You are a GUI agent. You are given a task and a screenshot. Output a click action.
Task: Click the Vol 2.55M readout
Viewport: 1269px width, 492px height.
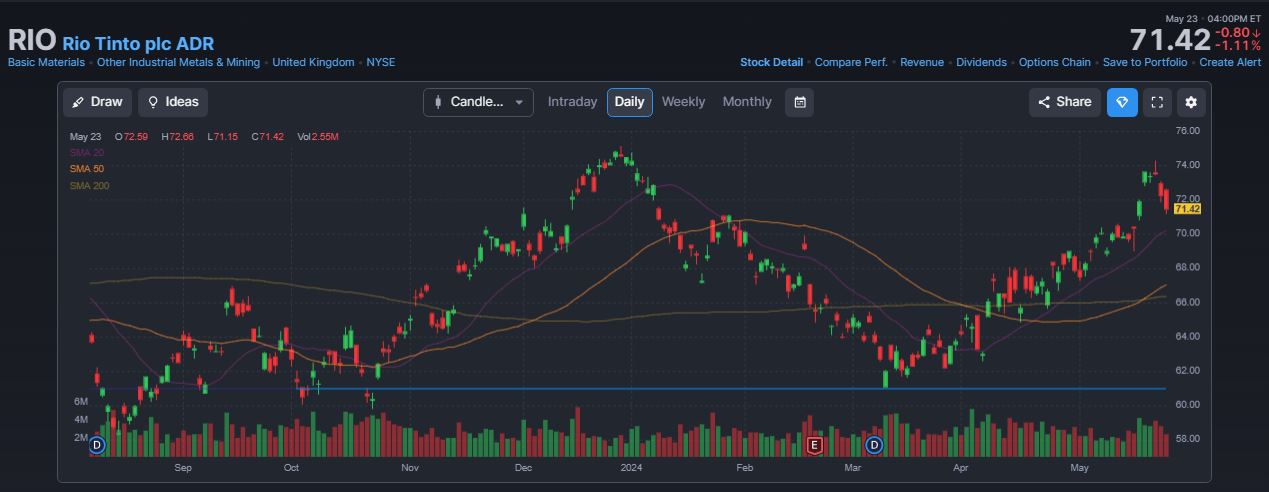point(318,136)
